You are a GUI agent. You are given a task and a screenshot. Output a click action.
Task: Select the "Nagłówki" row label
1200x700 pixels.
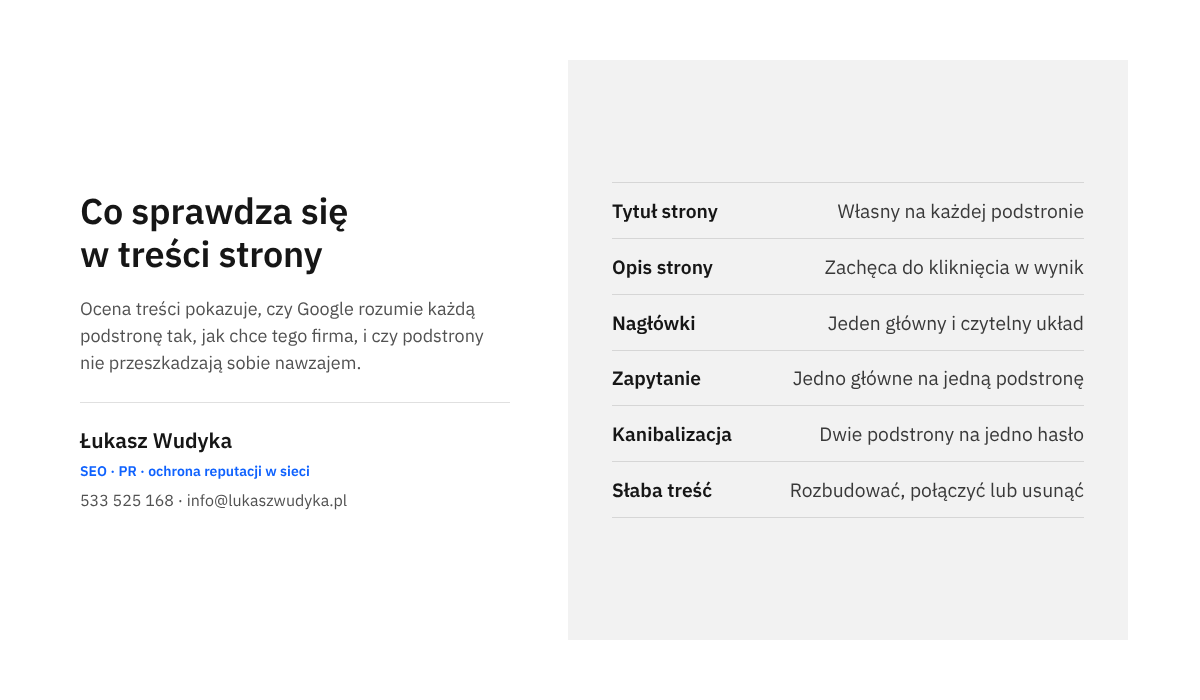pos(654,324)
